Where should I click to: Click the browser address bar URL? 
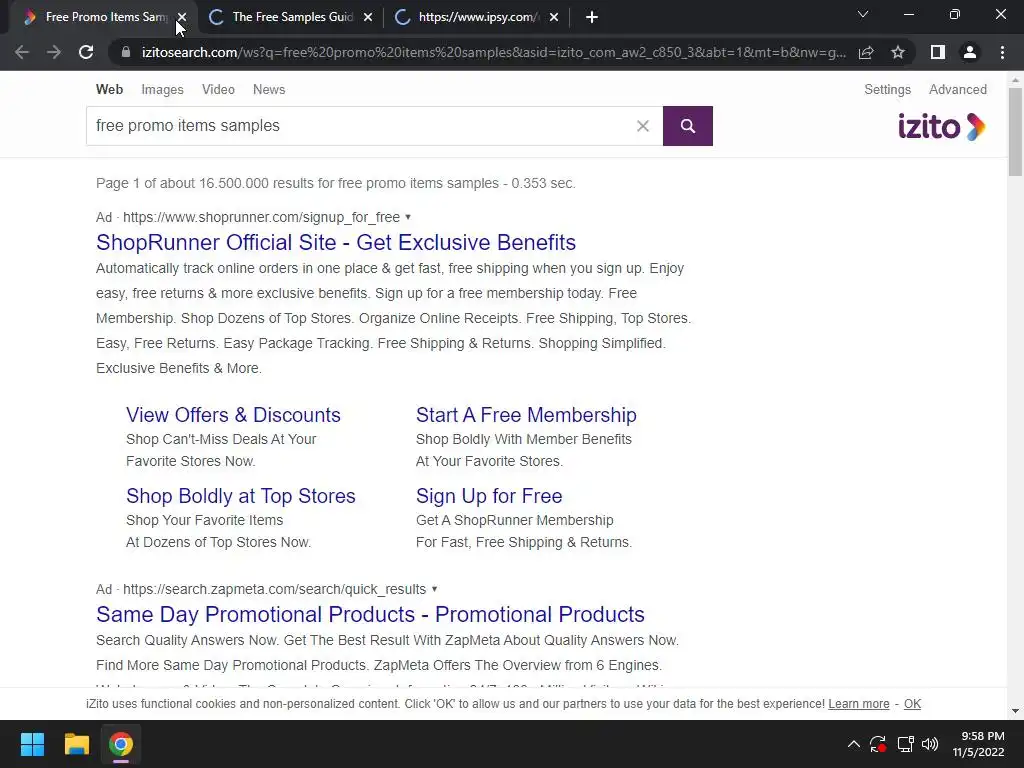[x=494, y=52]
